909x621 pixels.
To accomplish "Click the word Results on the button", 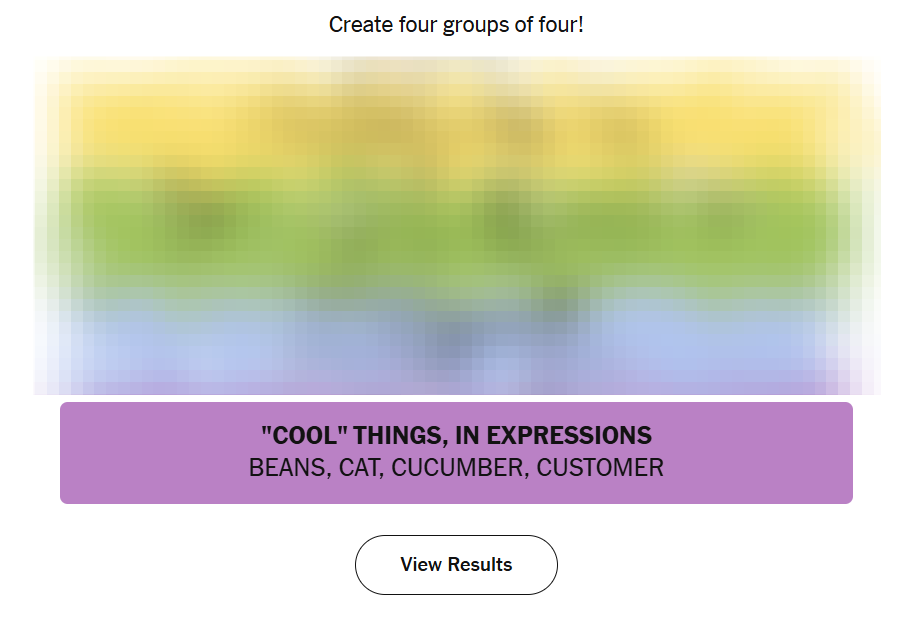I will 480,565.
